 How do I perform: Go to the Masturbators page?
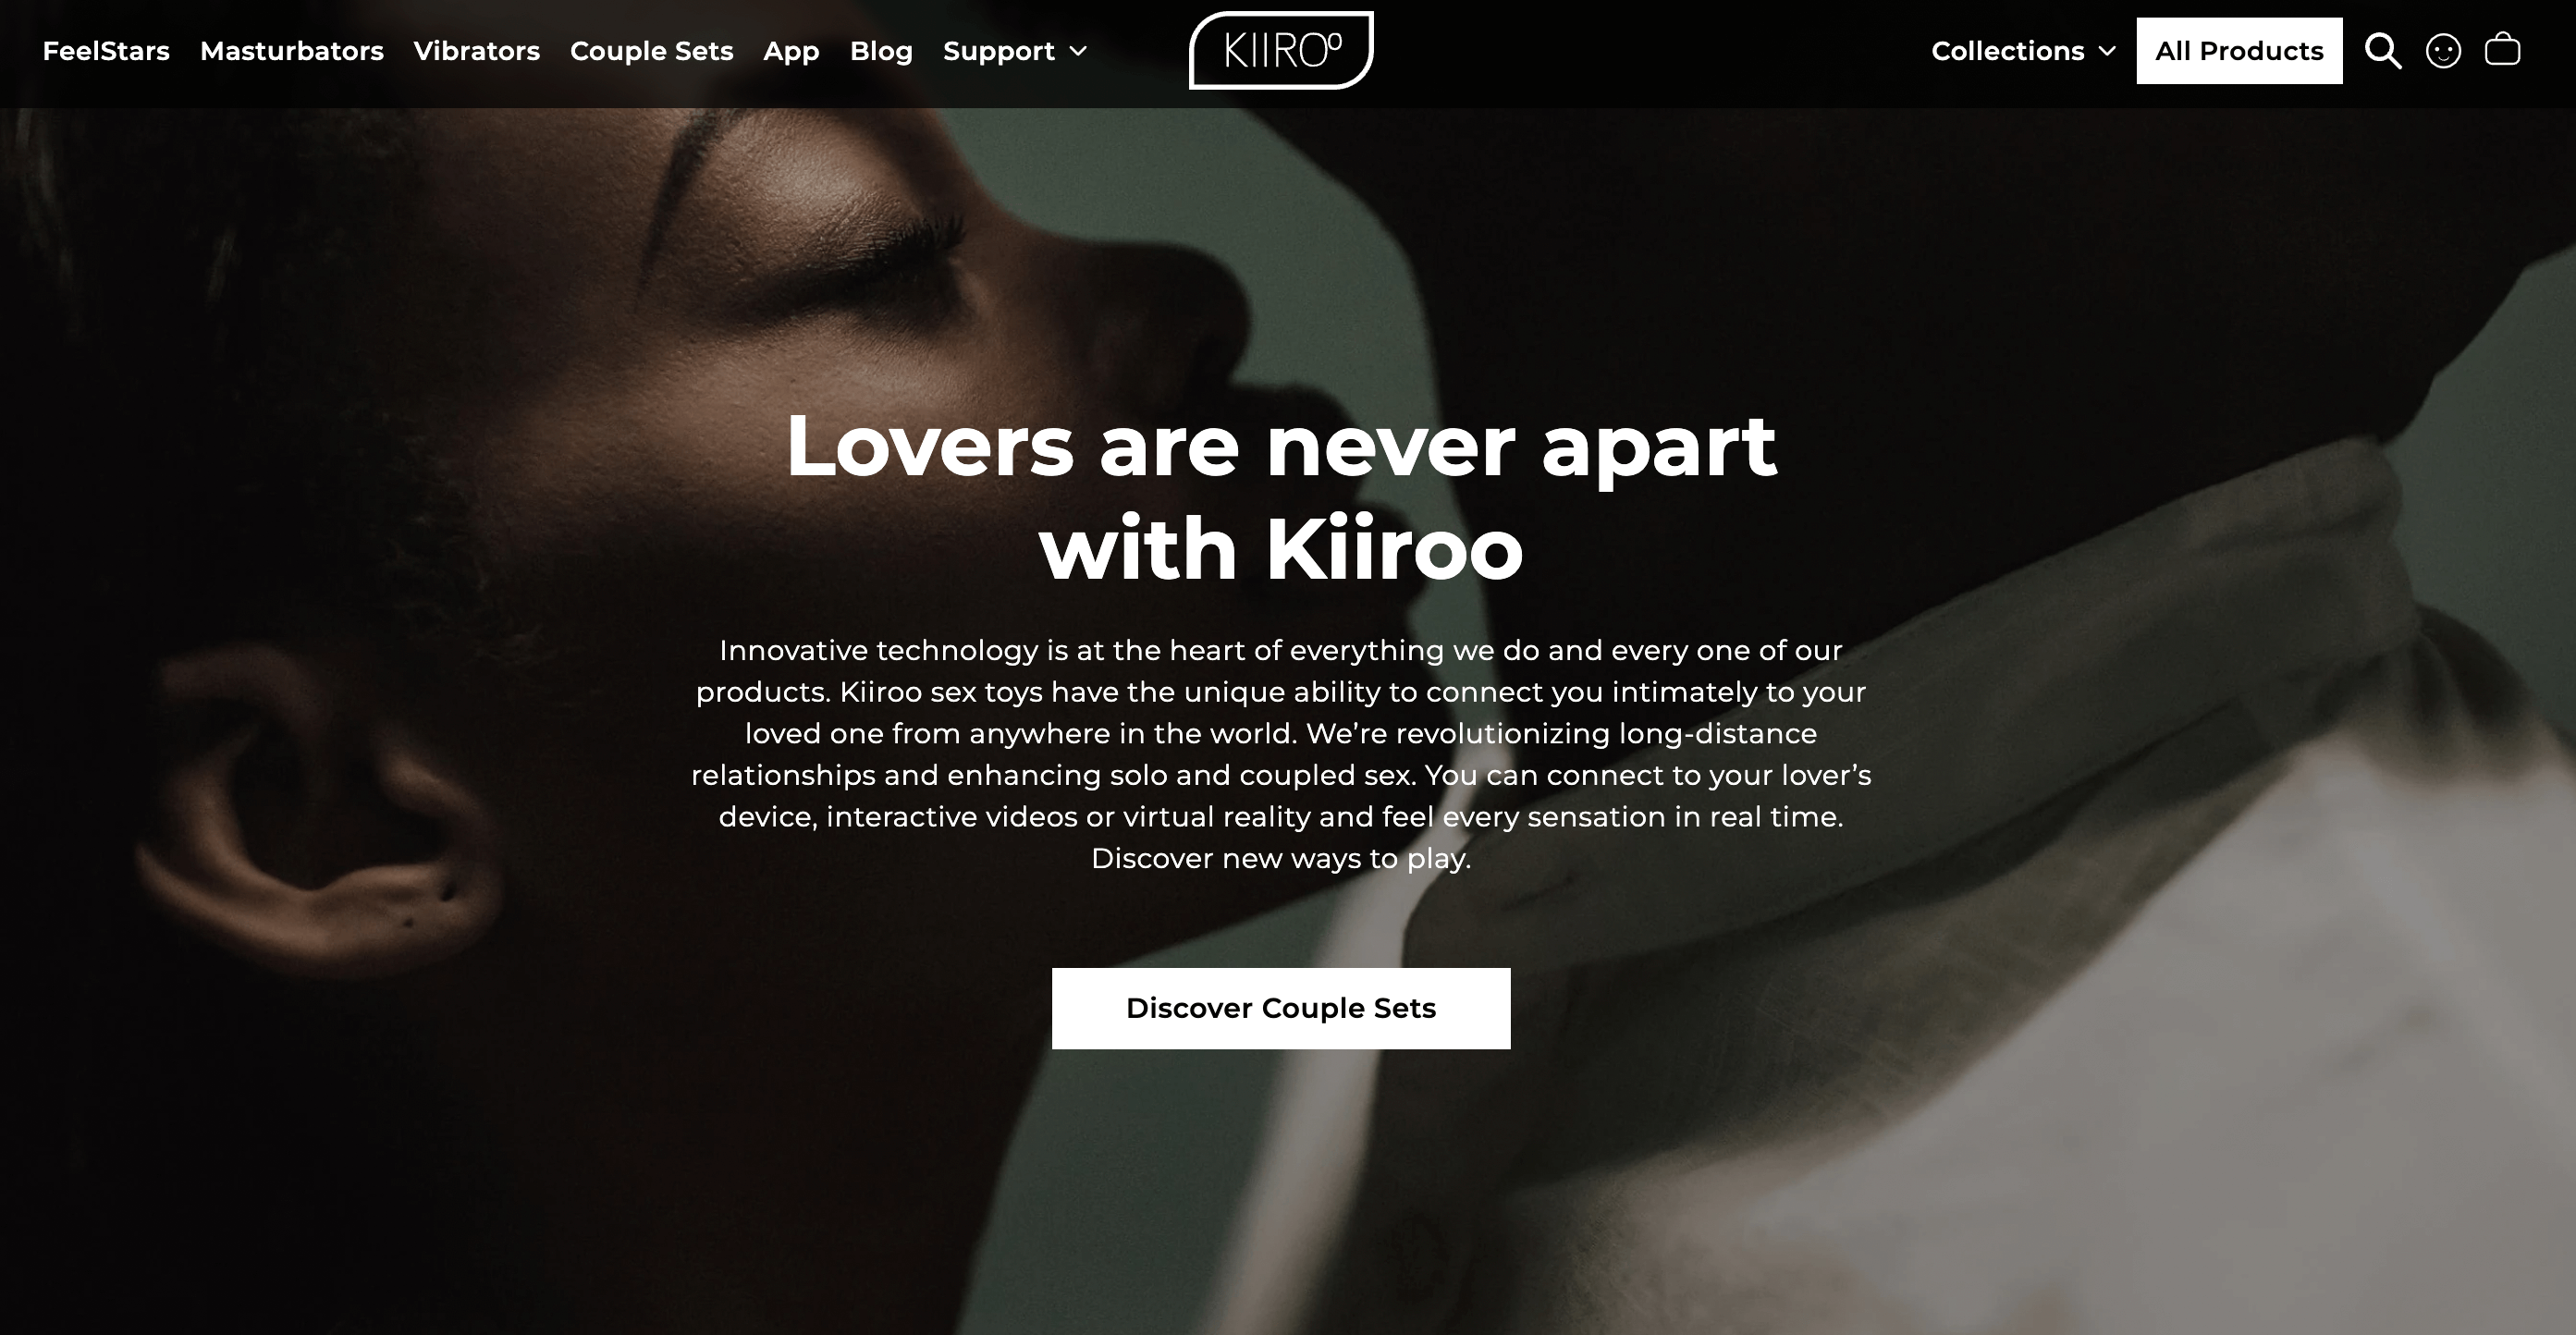(x=292, y=51)
